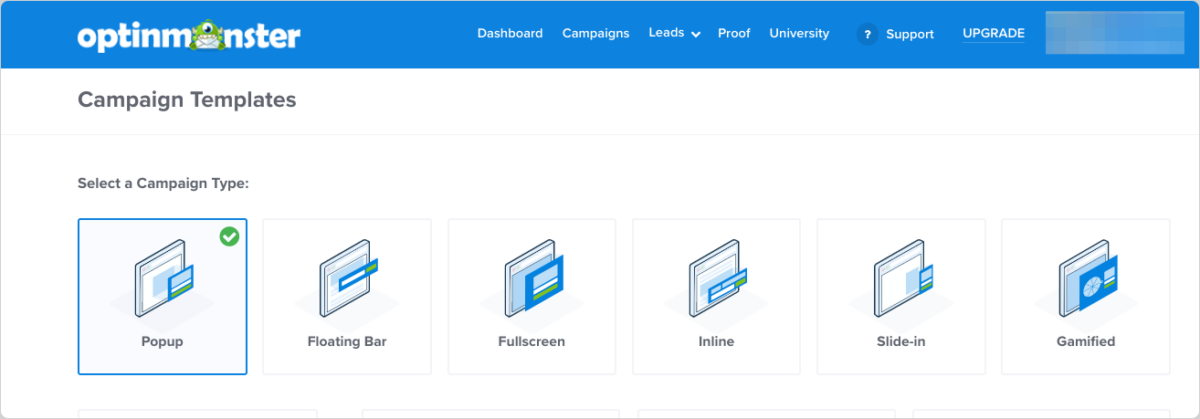Navigate to Proof in top navigation
The image size is (1200, 419).
734,33
